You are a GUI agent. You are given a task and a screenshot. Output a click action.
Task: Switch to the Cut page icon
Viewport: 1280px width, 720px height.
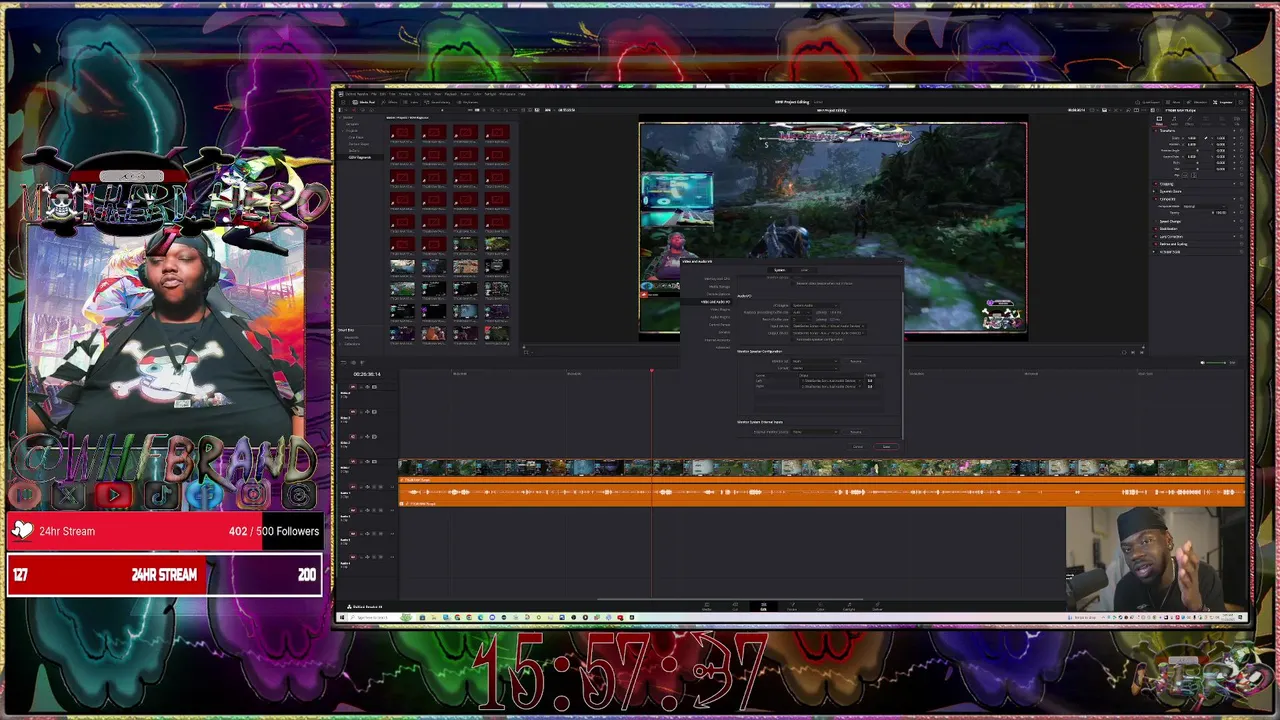(735, 606)
